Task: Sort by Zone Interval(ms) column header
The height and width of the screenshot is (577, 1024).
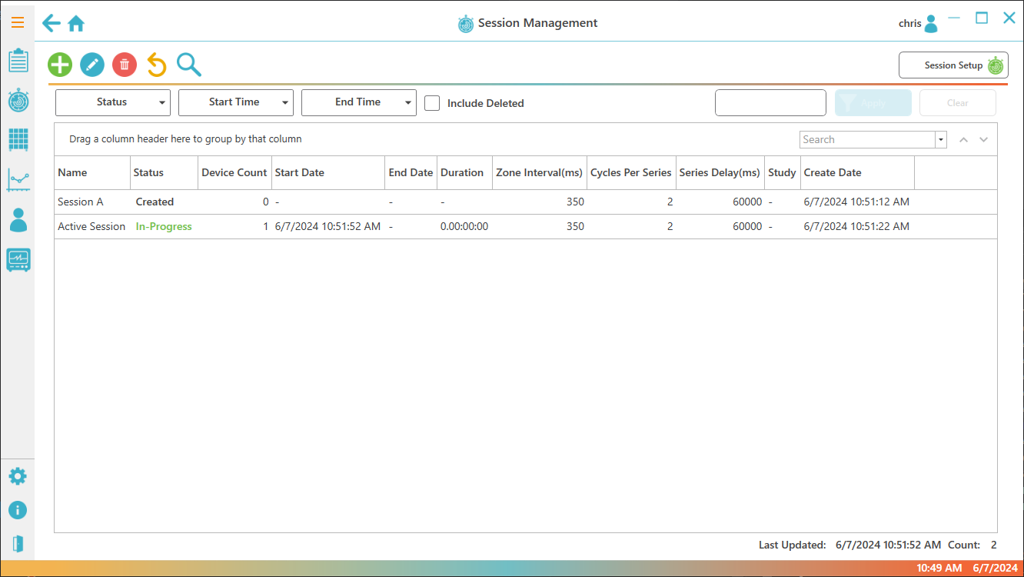Action: pos(539,172)
